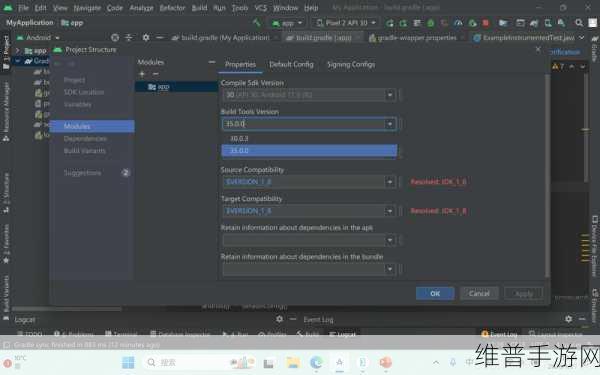The width and height of the screenshot is (600, 375).
Task: Select SDK Location in the dialog sidebar
Action: click(x=84, y=92)
